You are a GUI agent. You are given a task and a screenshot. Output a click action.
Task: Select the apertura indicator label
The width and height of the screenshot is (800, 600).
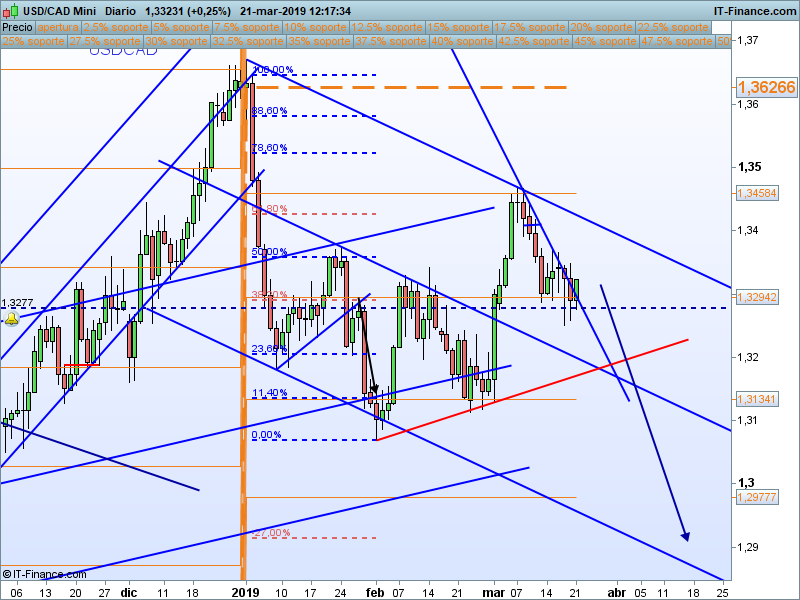(58, 27)
